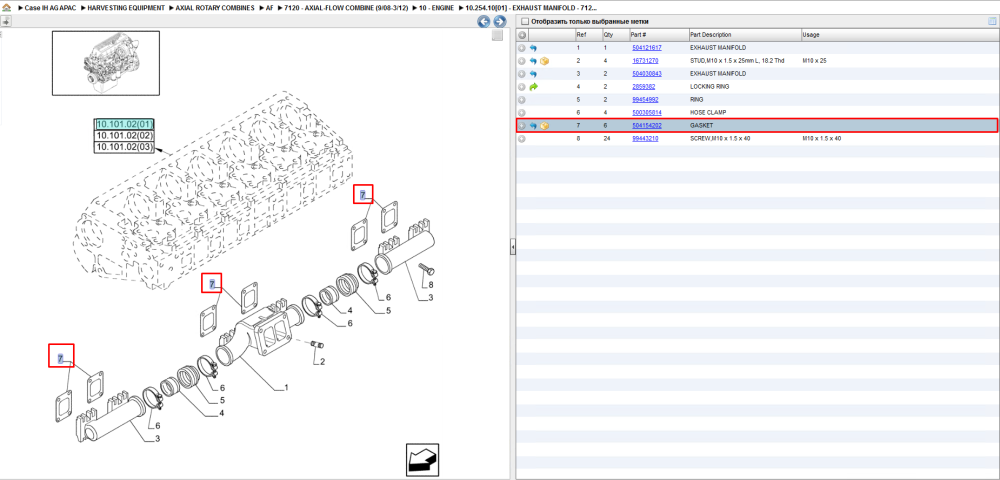Open part number 504121617 link
1000x480 pixels.
point(647,48)
